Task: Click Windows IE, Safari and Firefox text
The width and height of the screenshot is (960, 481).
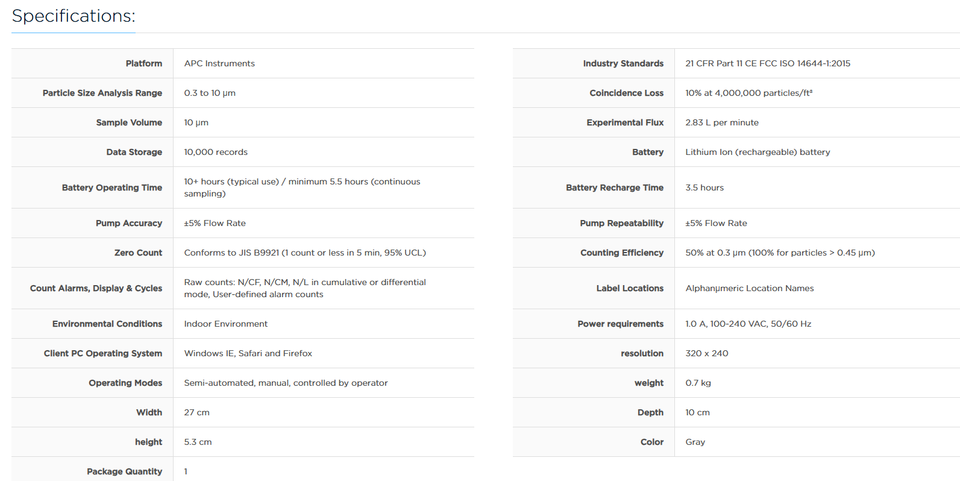Action: coord(248,354)
